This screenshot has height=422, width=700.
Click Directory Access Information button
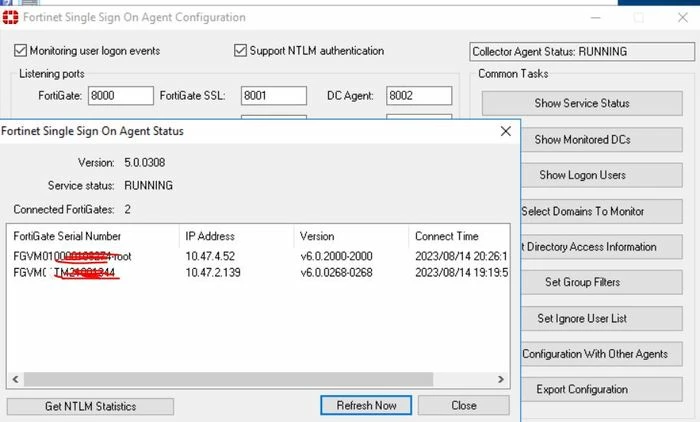pos(601,247)
